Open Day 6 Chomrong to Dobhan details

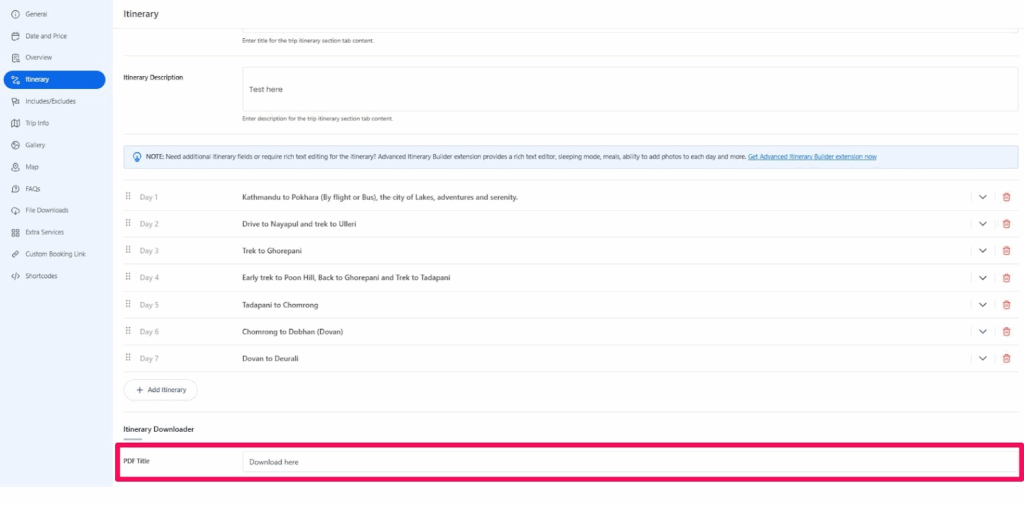[982, 332]
